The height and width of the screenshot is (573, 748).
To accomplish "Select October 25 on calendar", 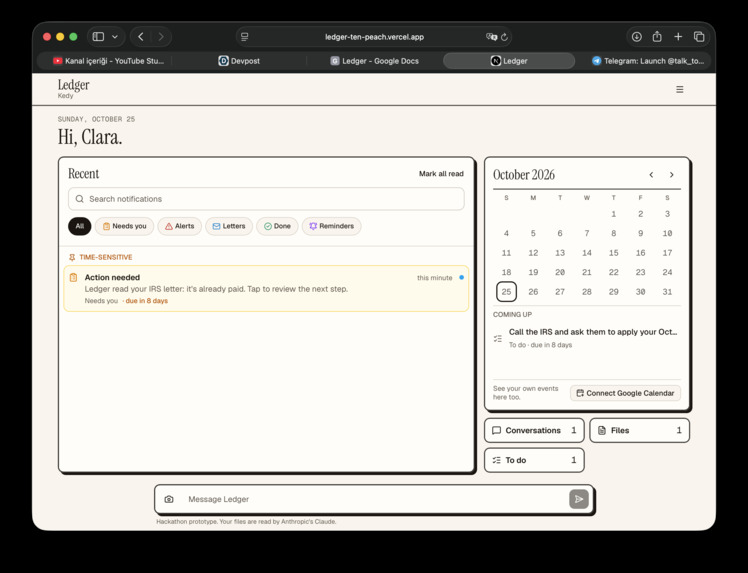I will [x=506, y=292].
